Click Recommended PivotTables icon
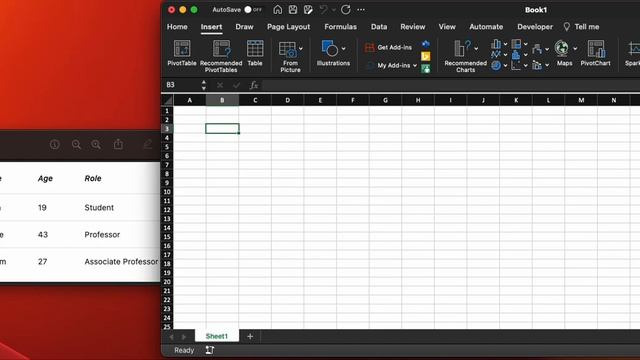This screenshot has height=360, width=640. tap(221, 49)
